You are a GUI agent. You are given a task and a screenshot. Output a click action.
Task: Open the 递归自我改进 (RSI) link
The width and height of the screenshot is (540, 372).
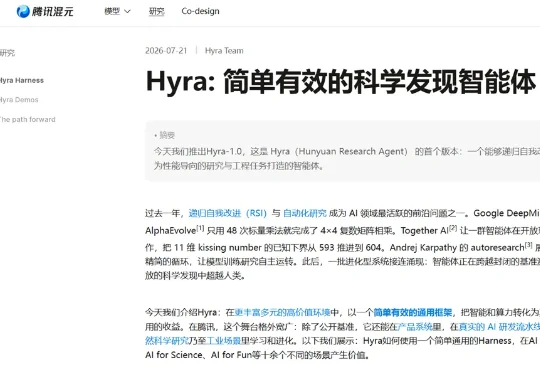coord(228,213)
